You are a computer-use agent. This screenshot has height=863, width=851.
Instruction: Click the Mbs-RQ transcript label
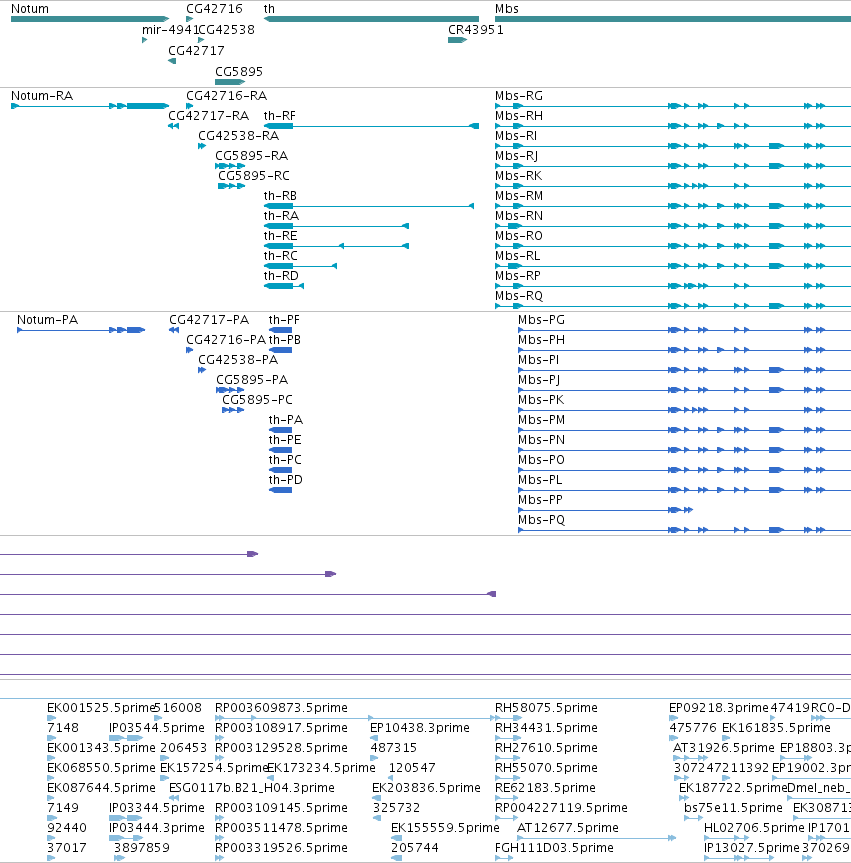(x=519, y=296)
